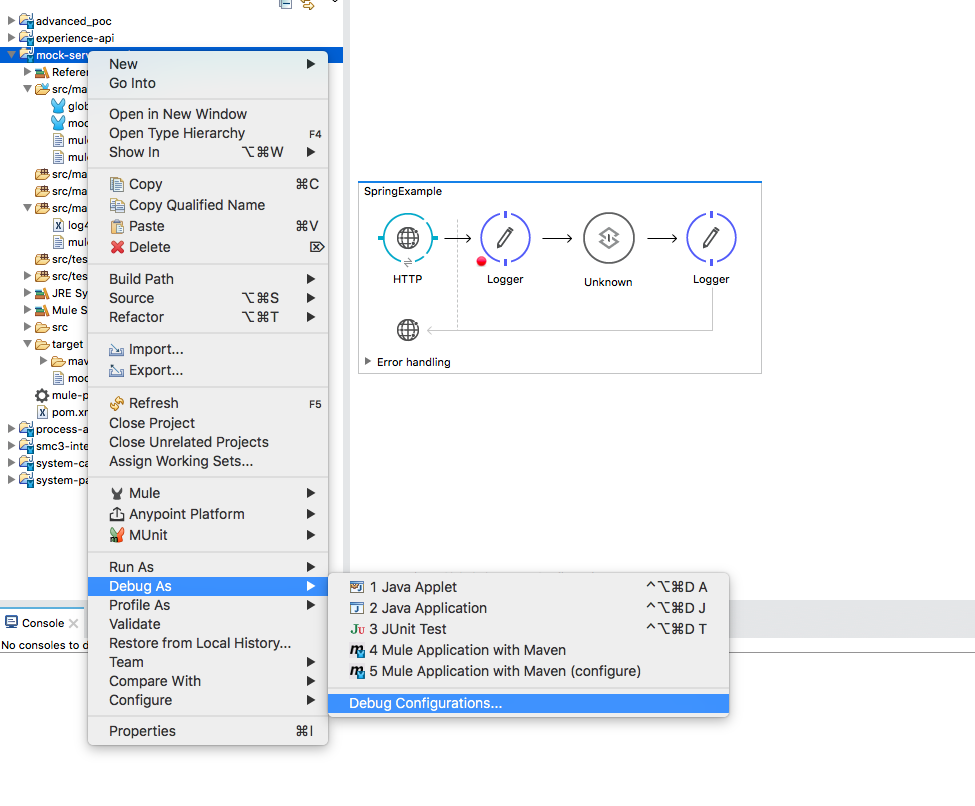Expand the process-a project

click(11, 428)
